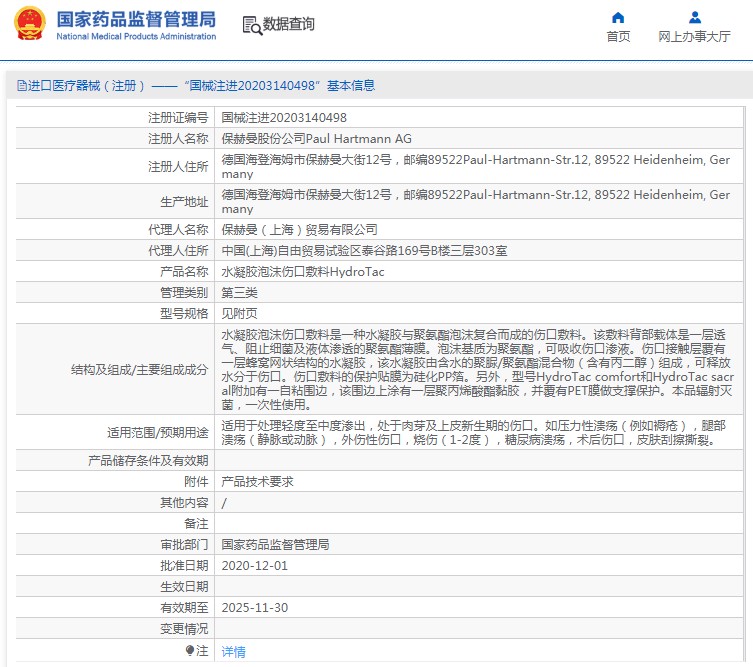753x667 pixels.
Task: Click the 产品技术要求 attachment value
Action: 257,482
